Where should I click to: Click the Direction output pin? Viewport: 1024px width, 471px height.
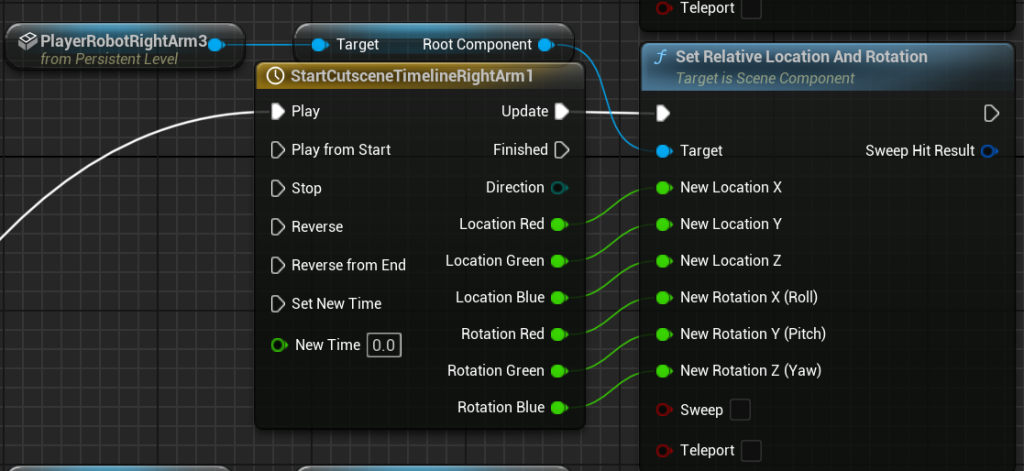559,188
